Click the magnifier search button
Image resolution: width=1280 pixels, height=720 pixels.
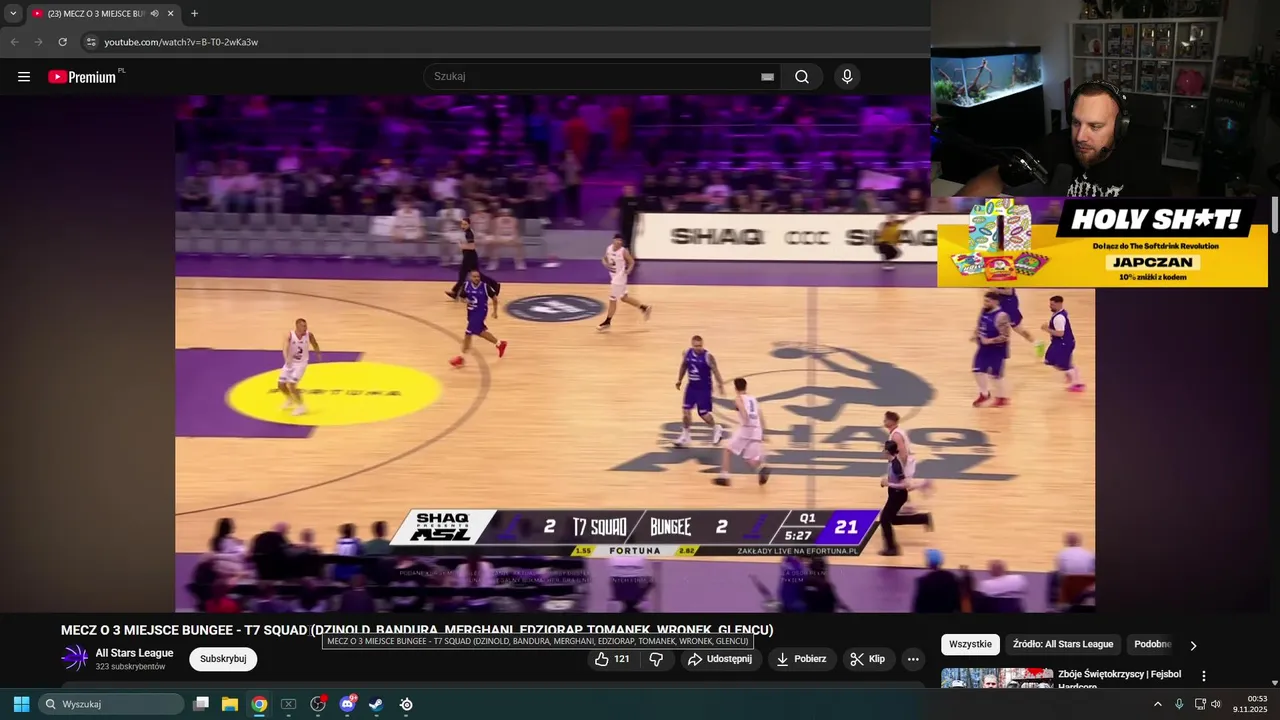(x=802, y=76)
